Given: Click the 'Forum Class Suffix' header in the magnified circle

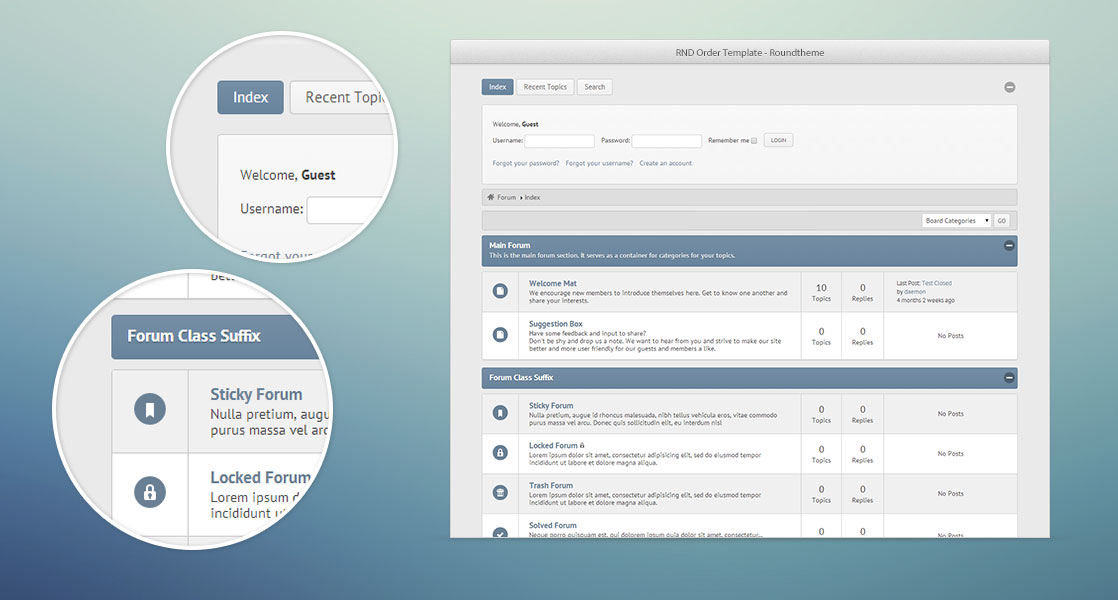Looking at the screenshot, I should (217, 337).
